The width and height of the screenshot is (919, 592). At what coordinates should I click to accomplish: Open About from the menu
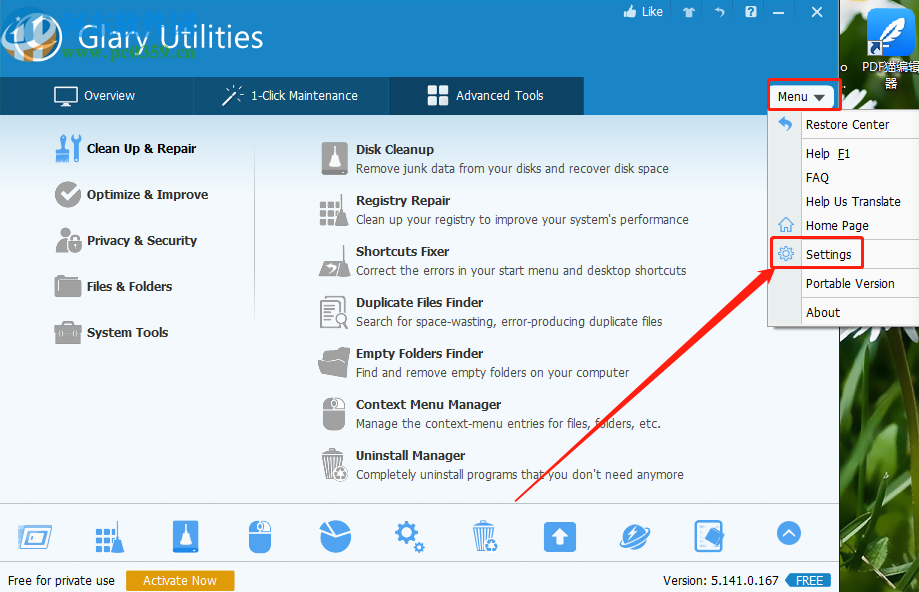pyautogui.click(x=845, y=312)
